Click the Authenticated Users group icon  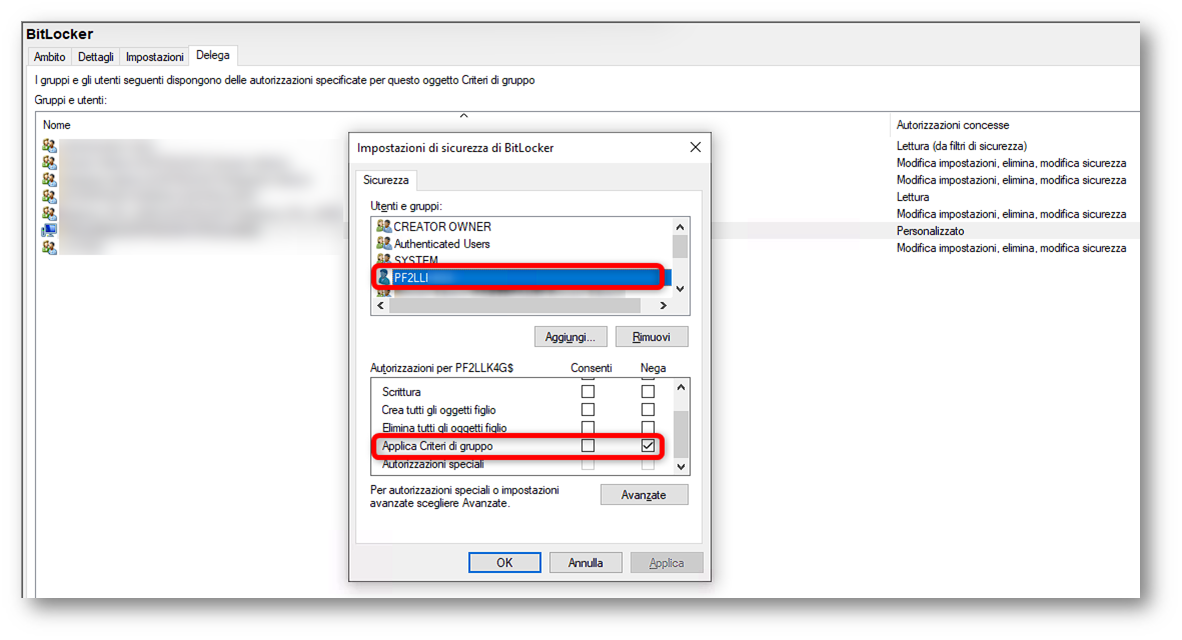pyautogui.click(x=383, y=243)
